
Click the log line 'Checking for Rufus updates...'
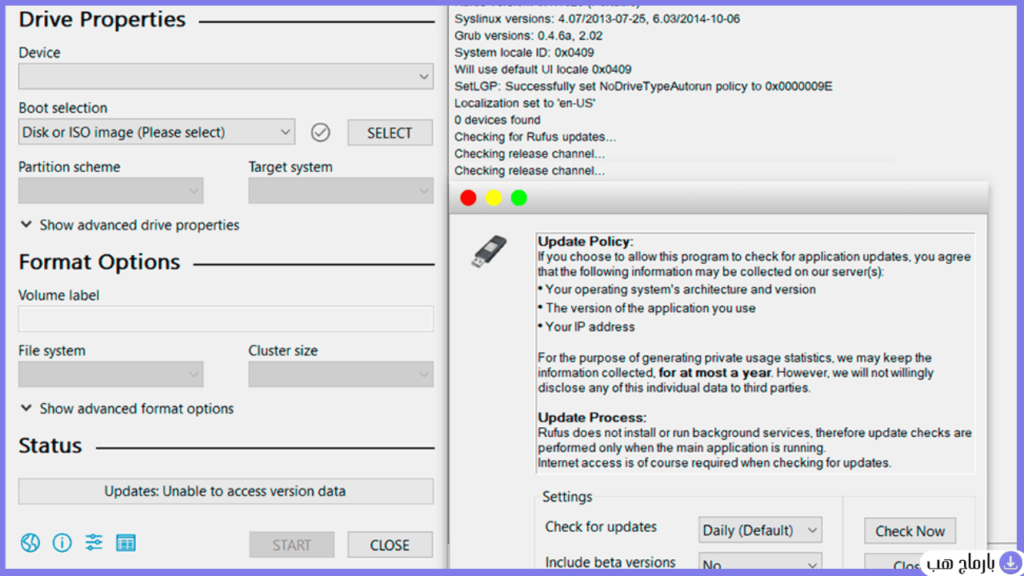point(535,137)
